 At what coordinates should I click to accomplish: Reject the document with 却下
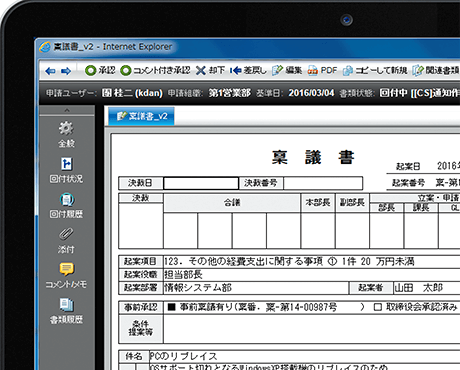pyautogui.click(x=210, y=70)
